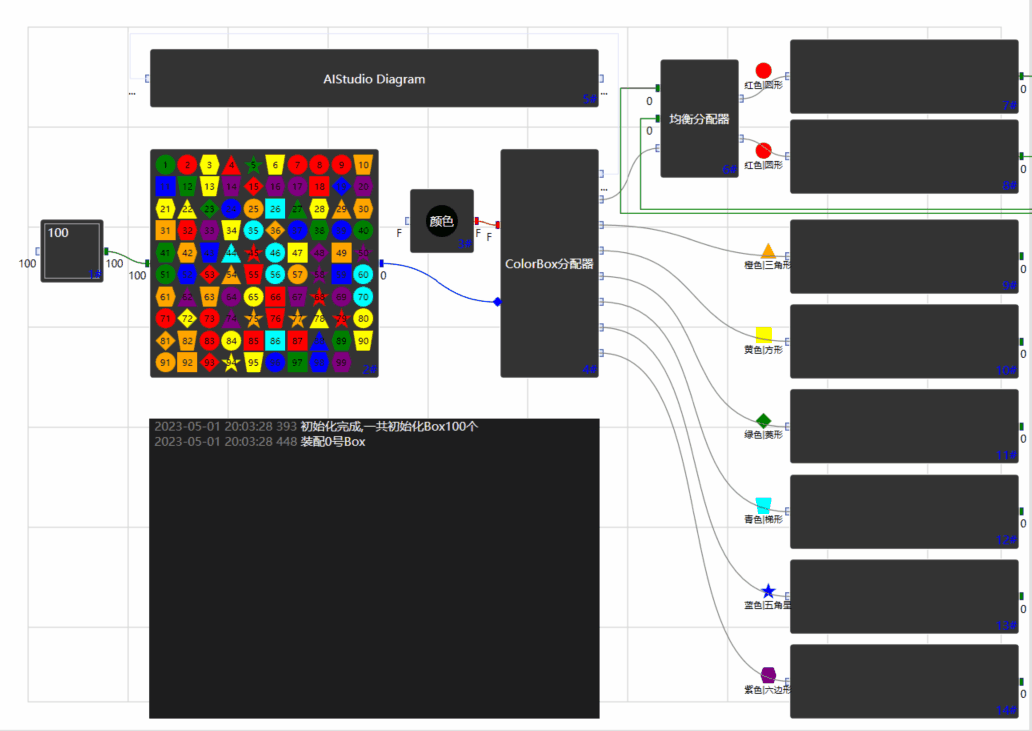Select the ColorBox分配器 node
Screen dimensions: 1032x731
tap(549, 264)
